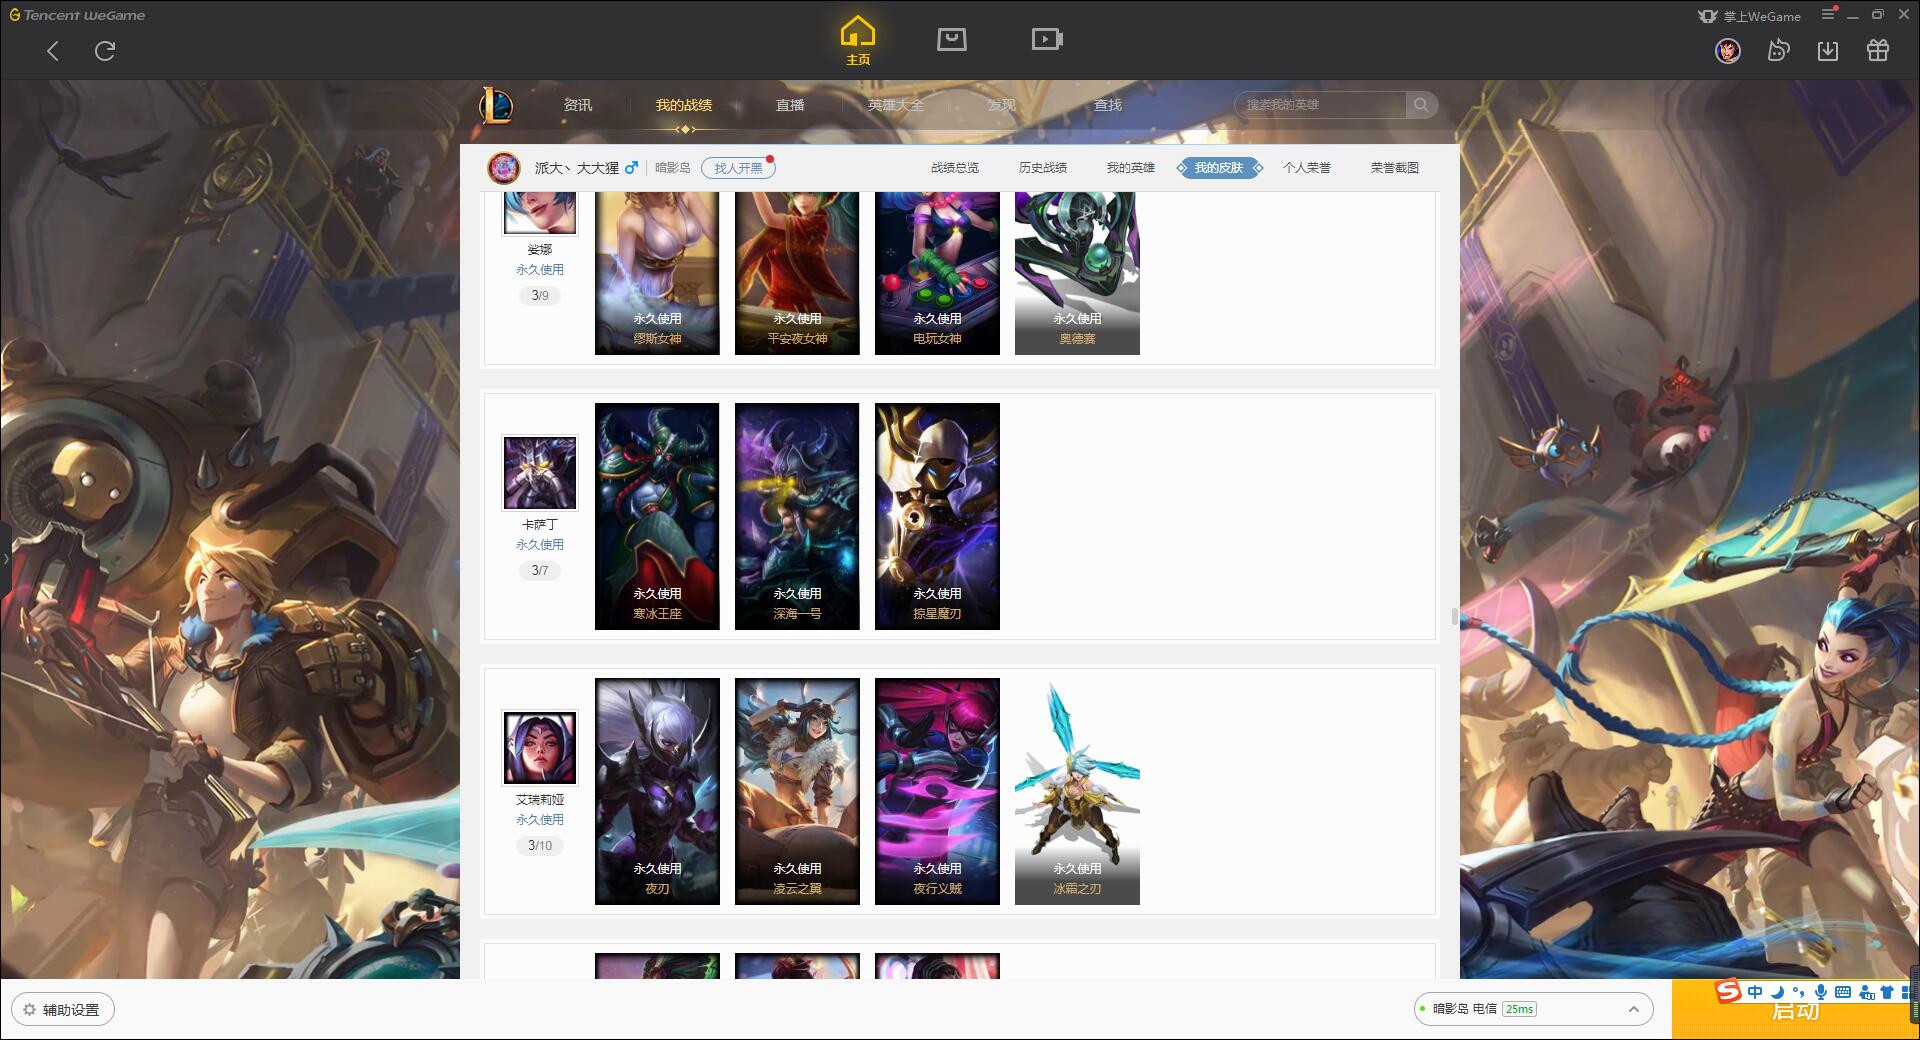The width and height of the screenshot is (1920, 1040).
Task: Open the 主页 home icon
Action: click(858, 41)
